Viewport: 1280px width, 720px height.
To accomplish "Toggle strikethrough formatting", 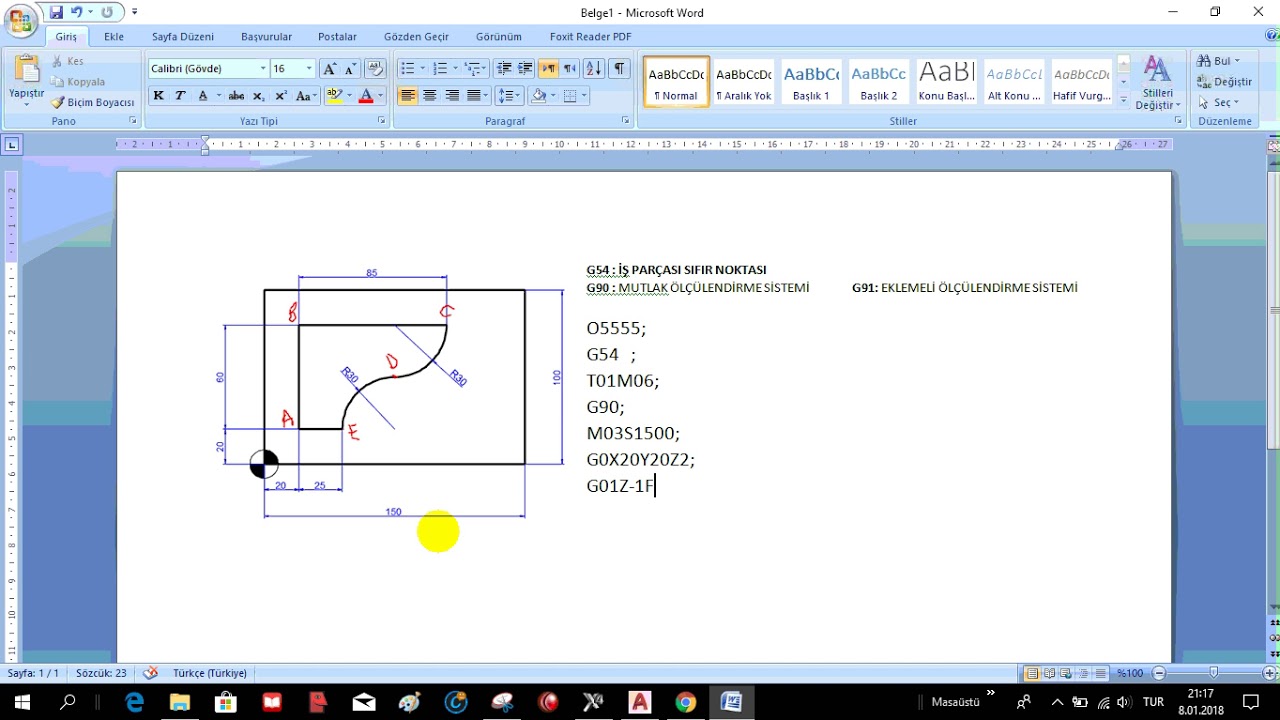I will (236, 96).
